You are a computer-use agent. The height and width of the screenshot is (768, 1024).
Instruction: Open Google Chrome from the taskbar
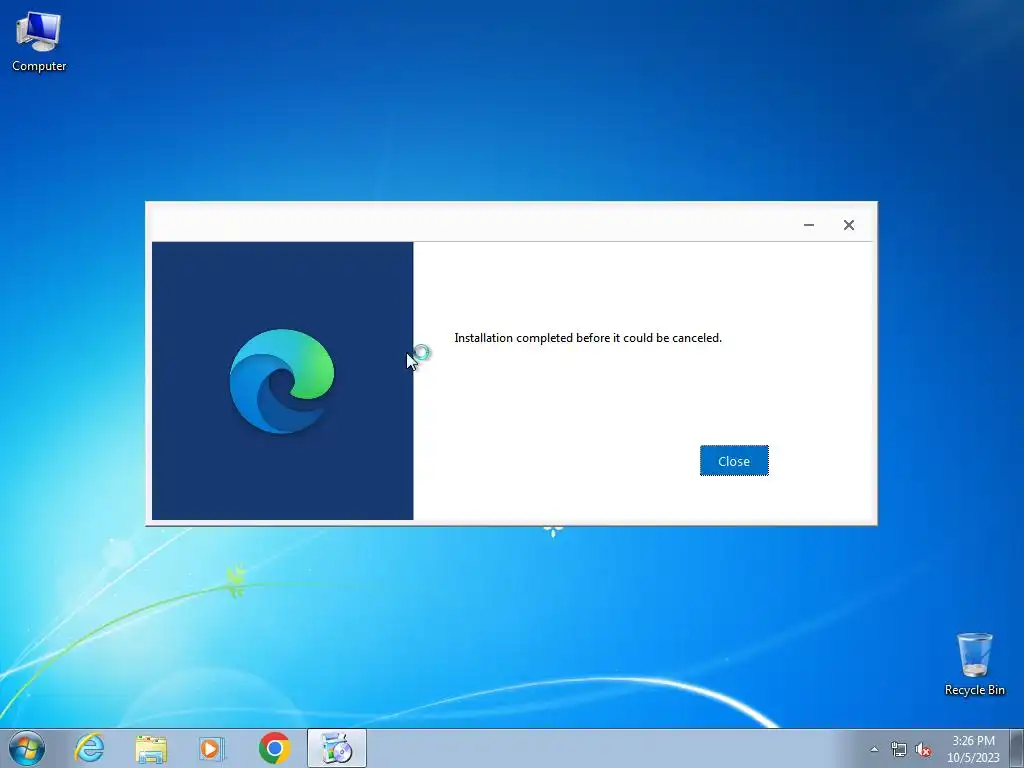point(274,748)
